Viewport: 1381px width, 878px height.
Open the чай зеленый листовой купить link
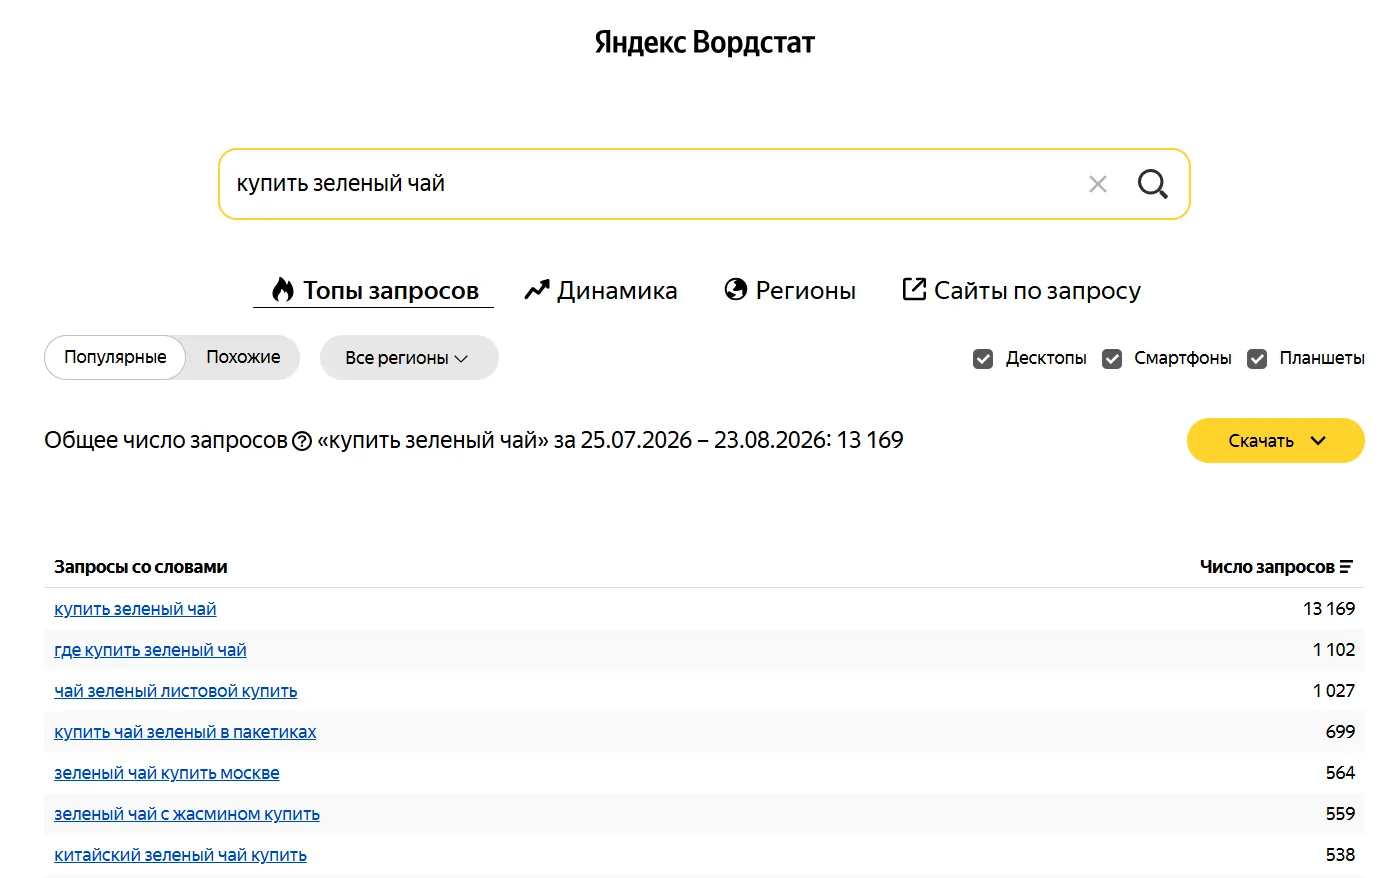[176, 691]
